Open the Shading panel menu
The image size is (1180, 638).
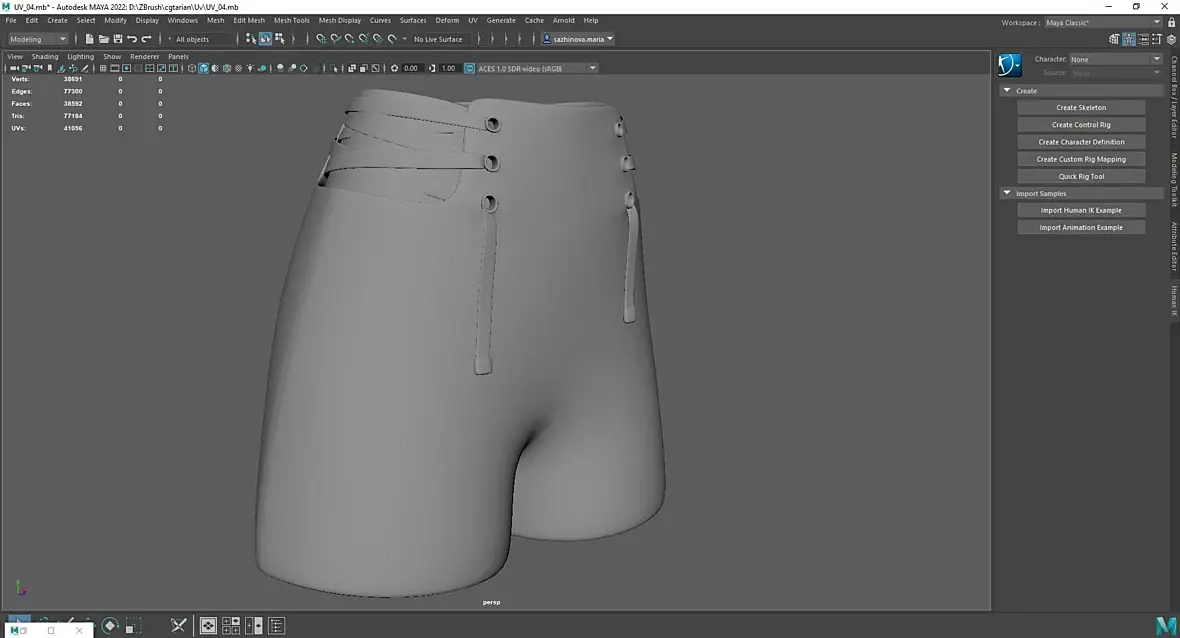[45, 56]
